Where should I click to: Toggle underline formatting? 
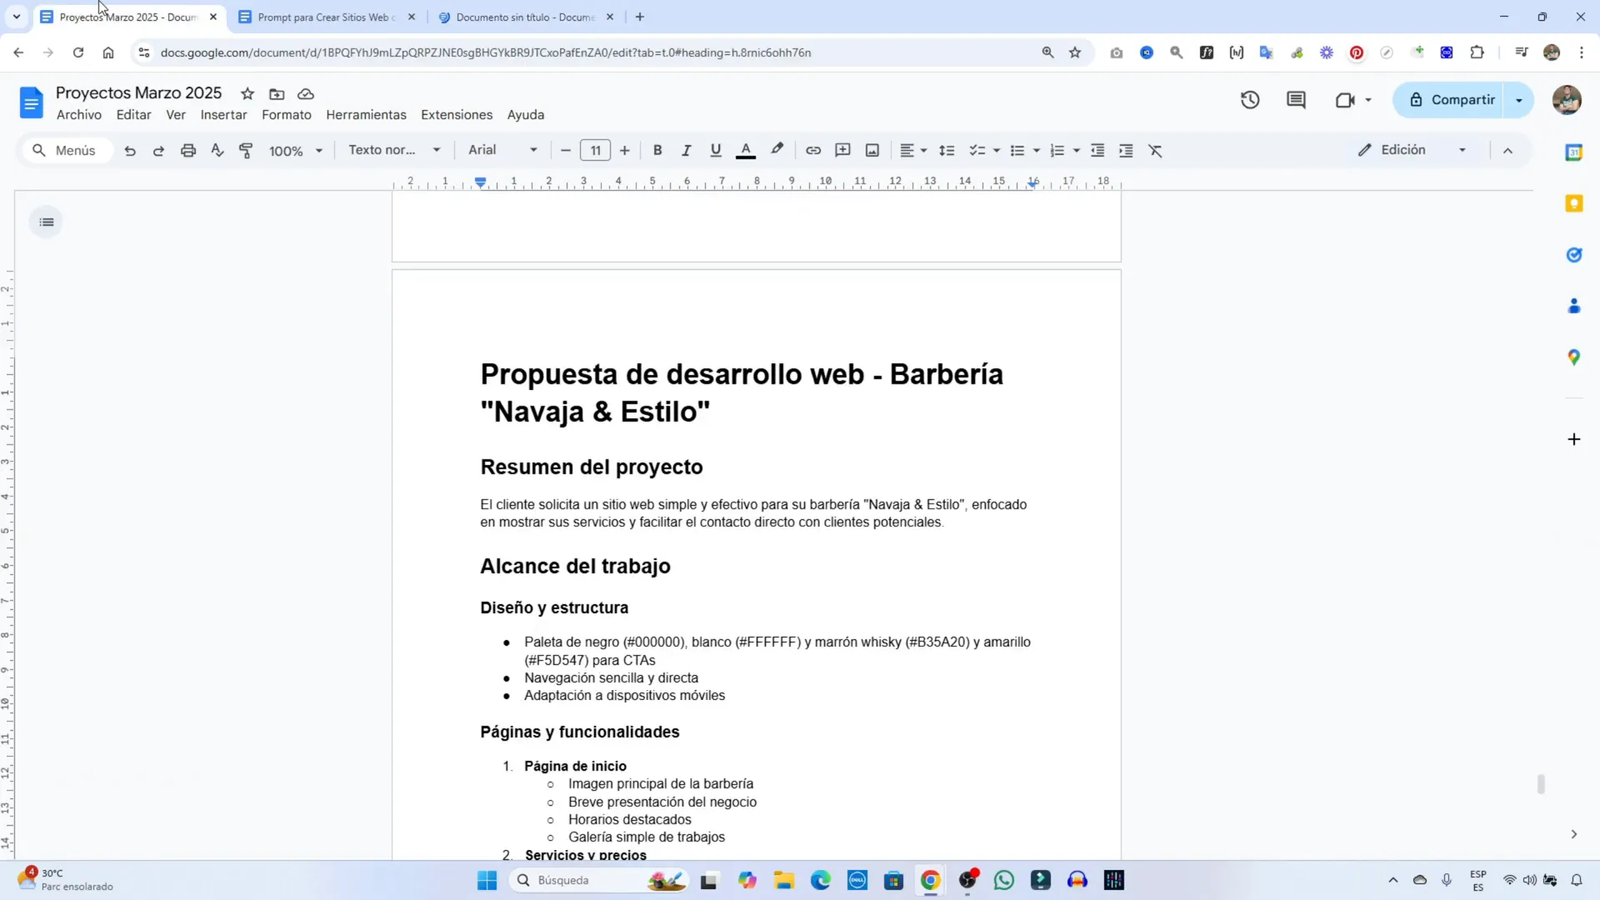(x=715, y=150)
